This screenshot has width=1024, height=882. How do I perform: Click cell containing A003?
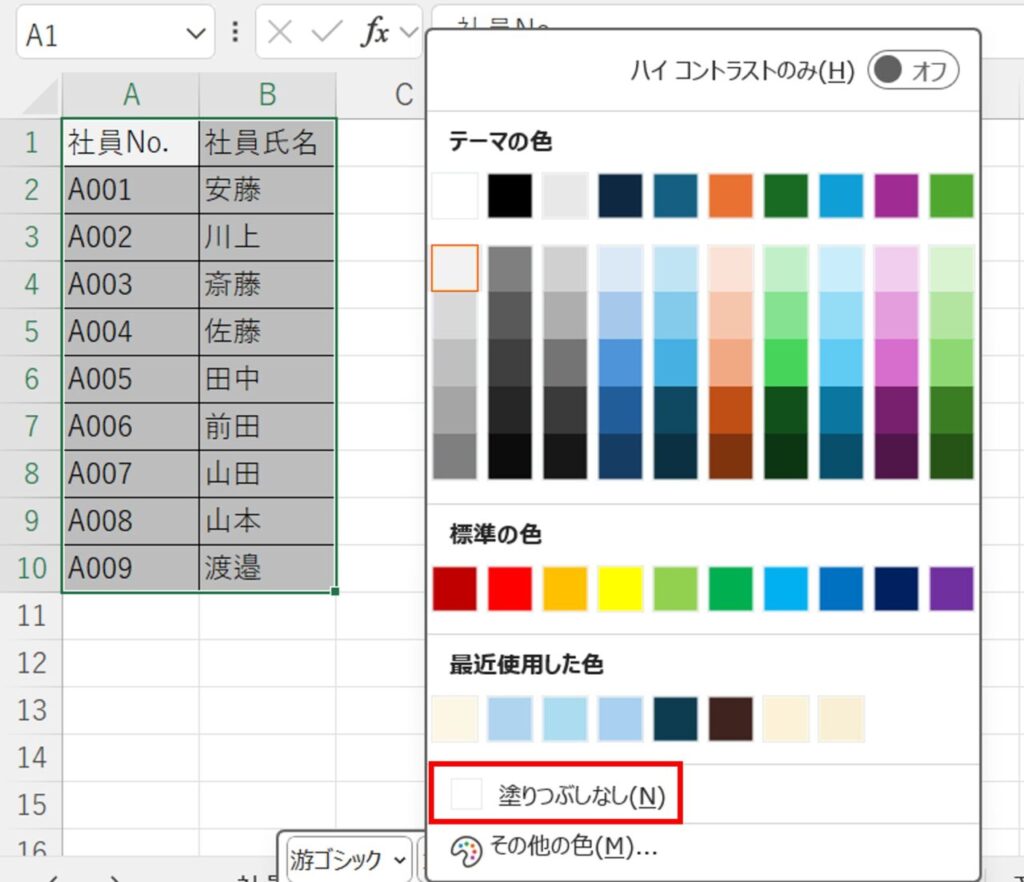pos(131,285)
